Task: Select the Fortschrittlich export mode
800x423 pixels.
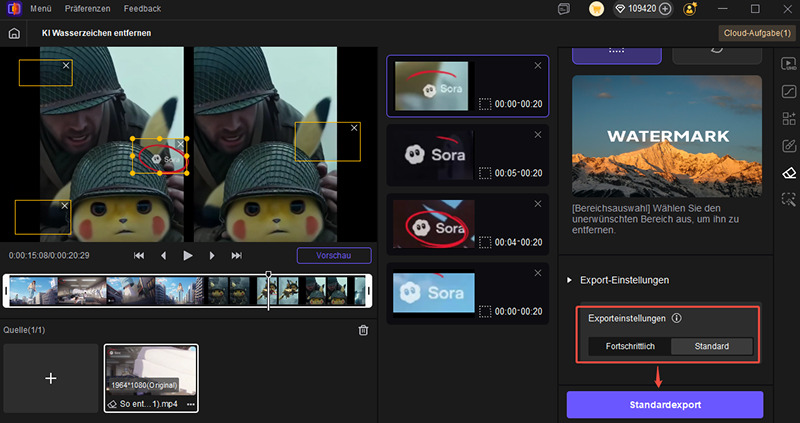Action: pos(630,346)
